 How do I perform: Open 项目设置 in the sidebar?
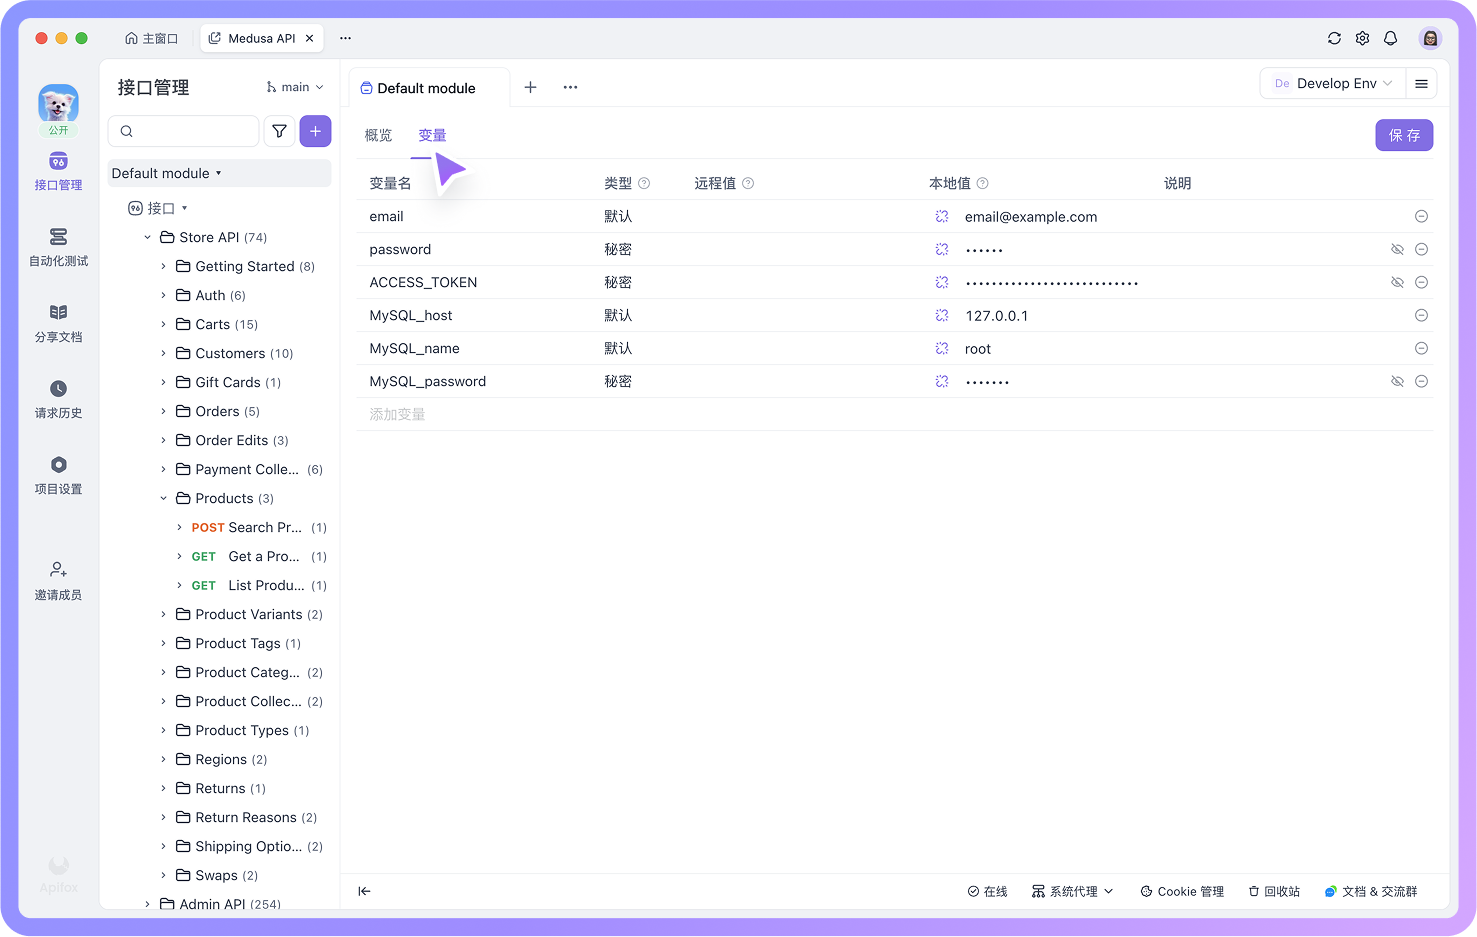(58, 476)
